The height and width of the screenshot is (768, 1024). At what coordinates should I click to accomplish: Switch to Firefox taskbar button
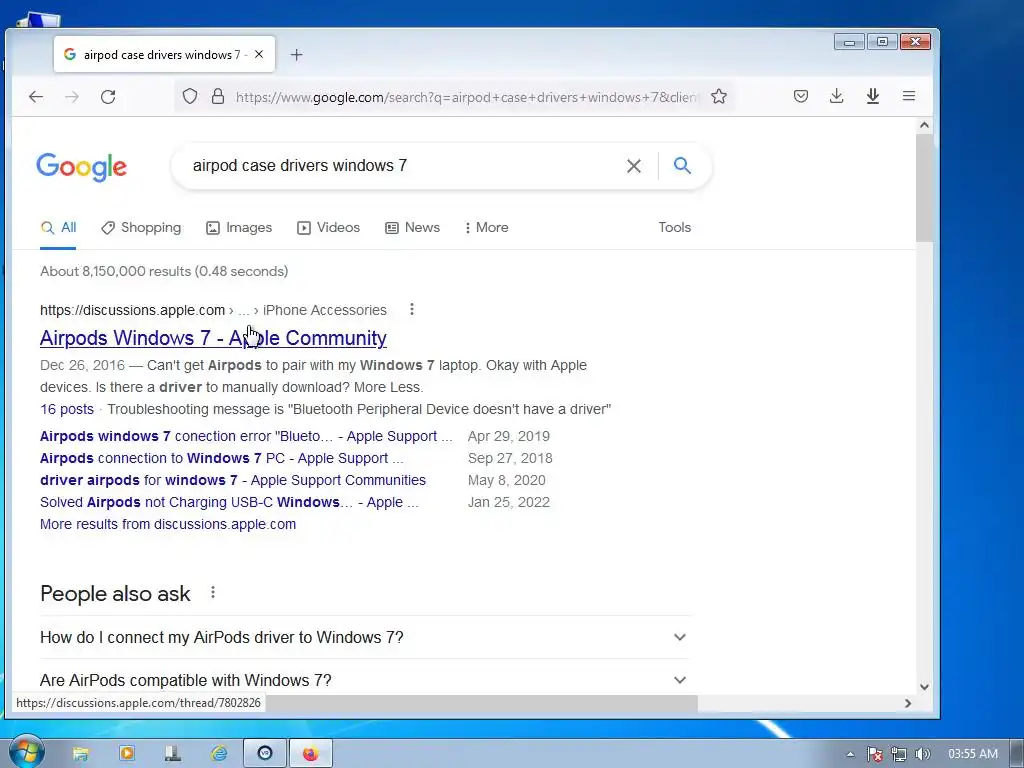pyautogui.click(x=311, y=754)
